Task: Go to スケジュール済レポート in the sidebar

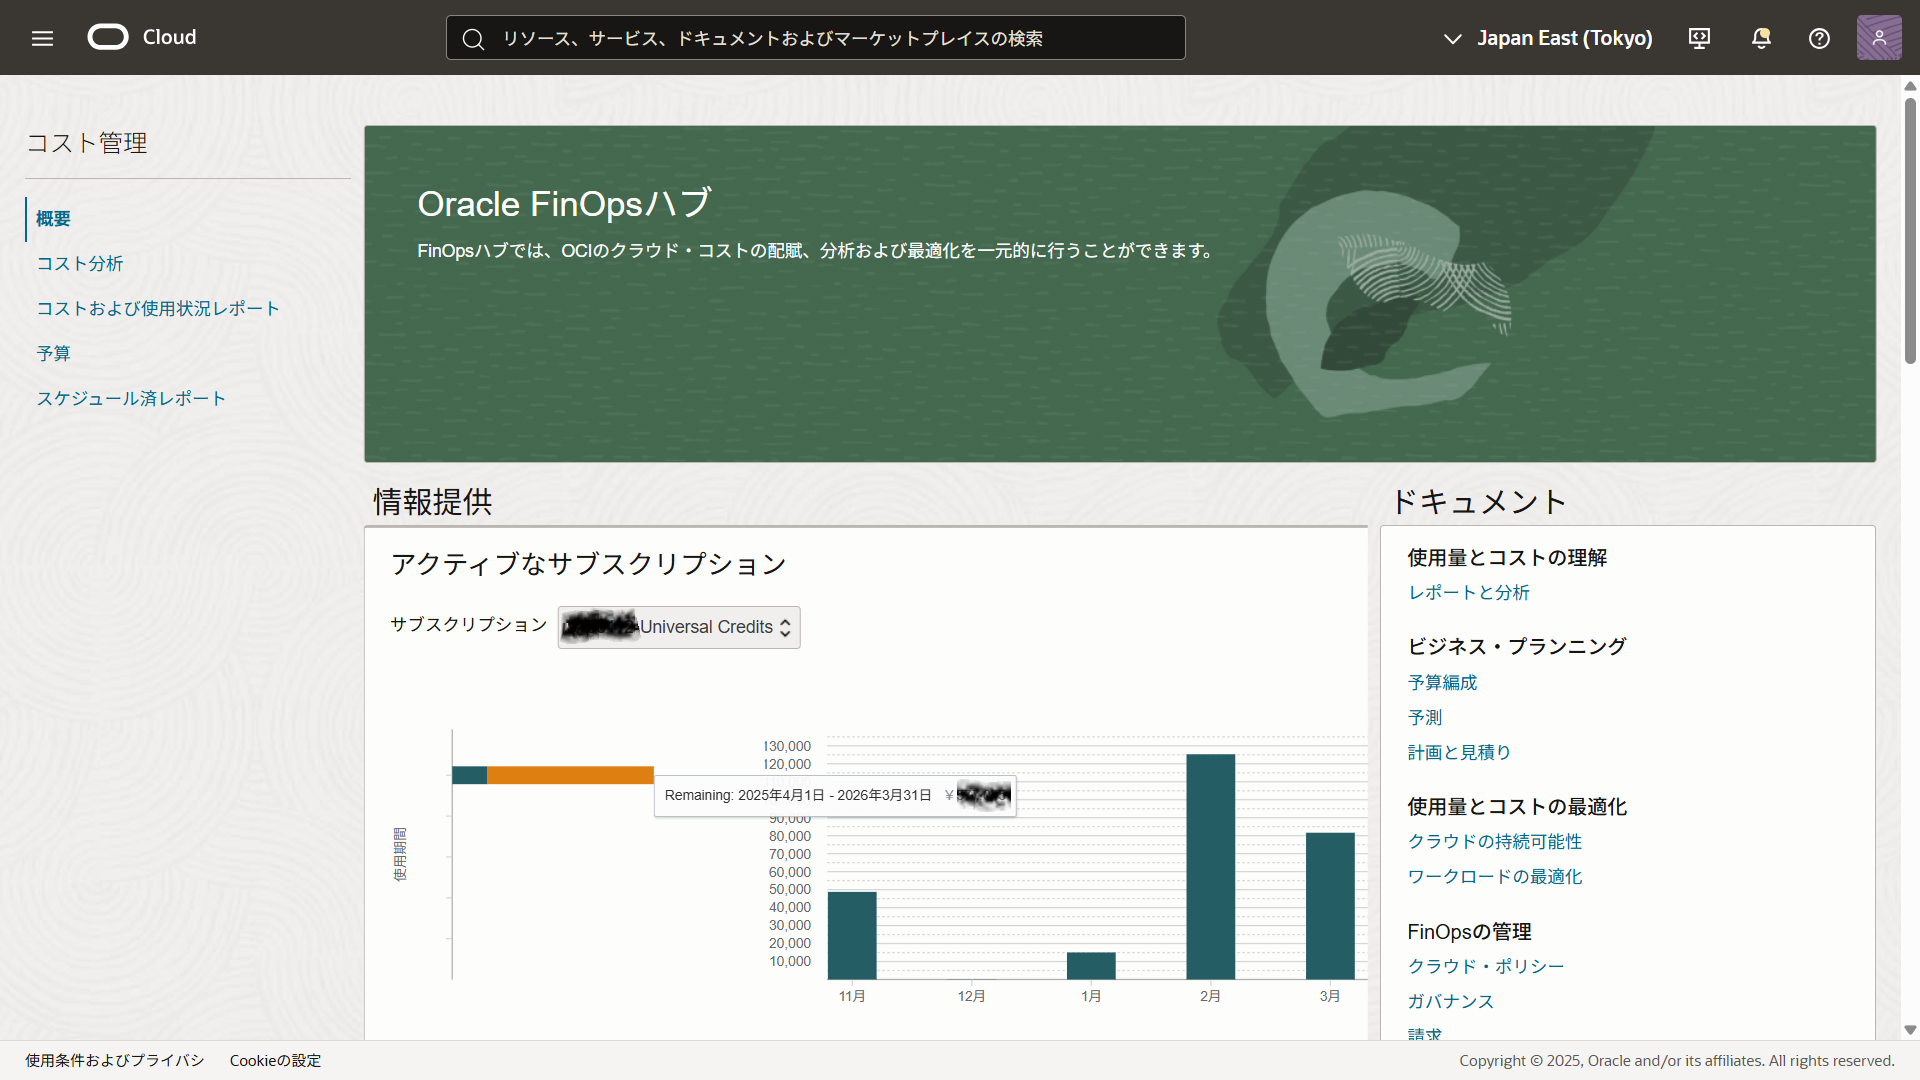Action: point(131,399)
